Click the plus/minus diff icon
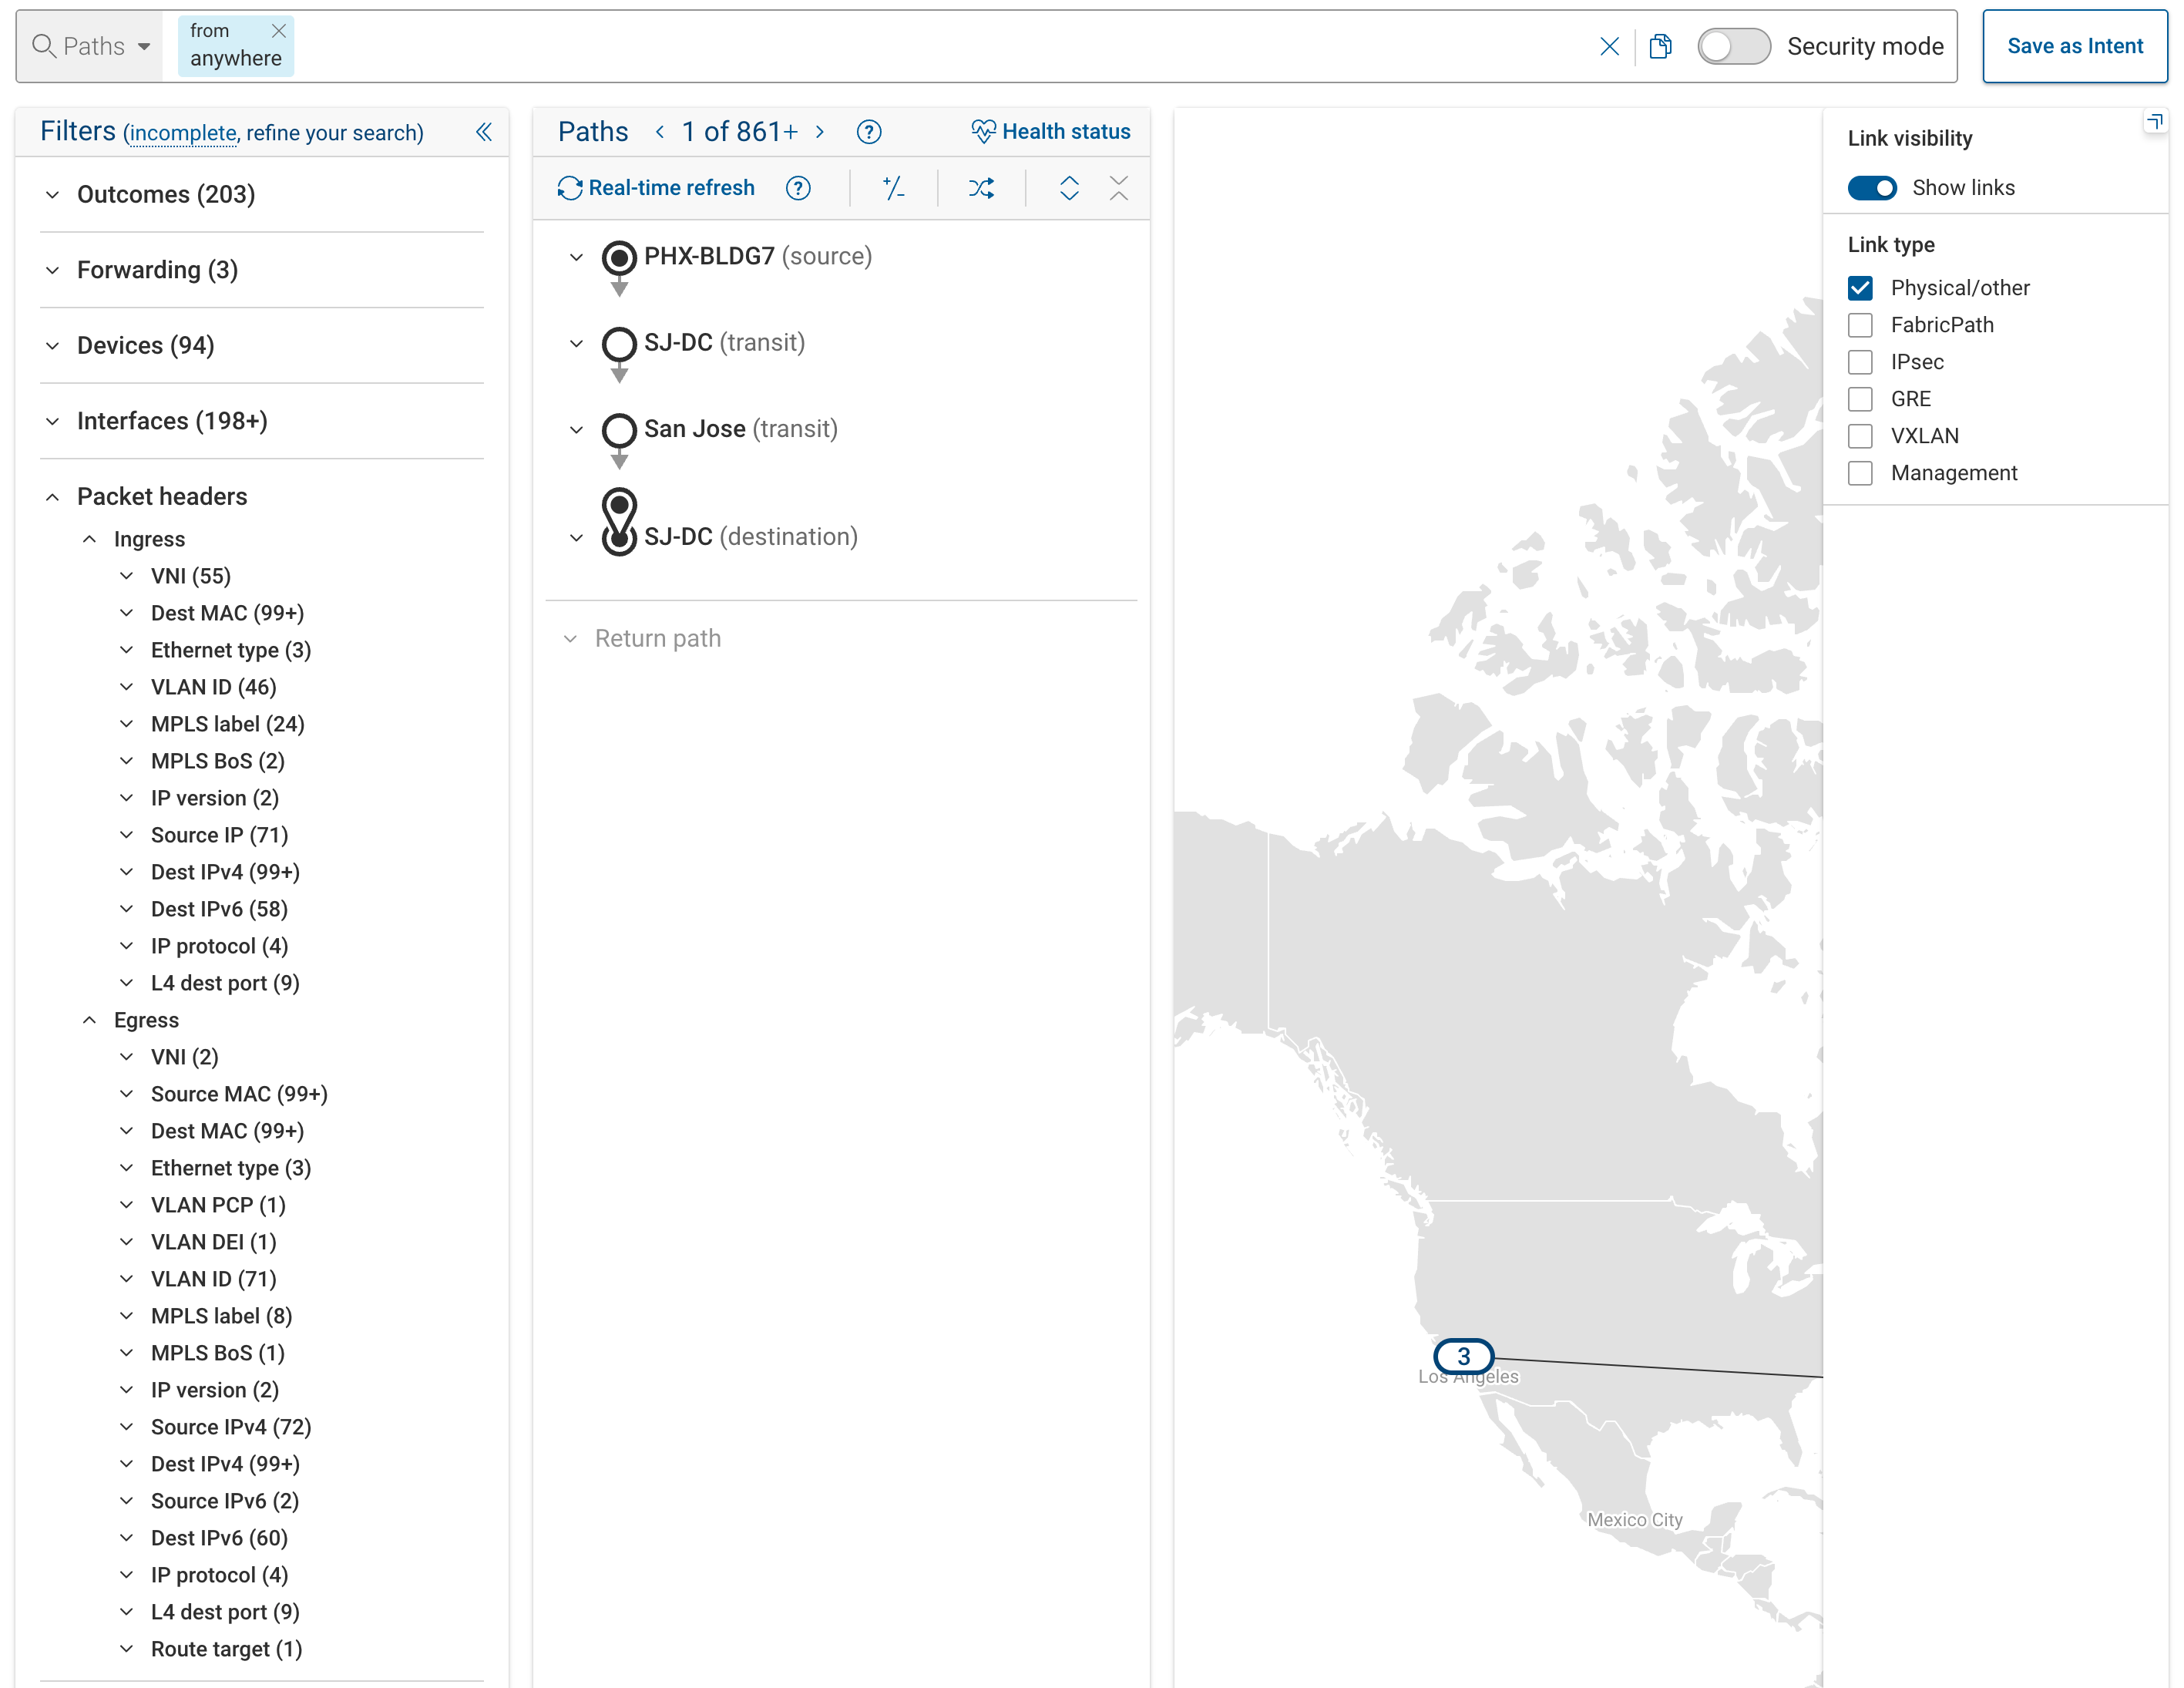Screen dimensions: 2184x1688 894,188
